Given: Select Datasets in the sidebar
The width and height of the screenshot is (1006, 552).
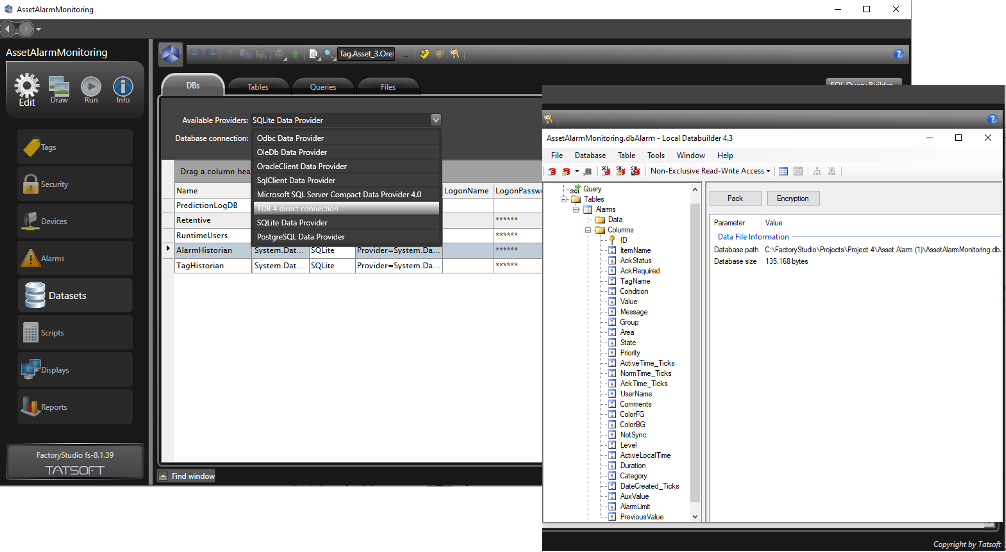Looking at the screenshot, I should click(x=74, y=296).
